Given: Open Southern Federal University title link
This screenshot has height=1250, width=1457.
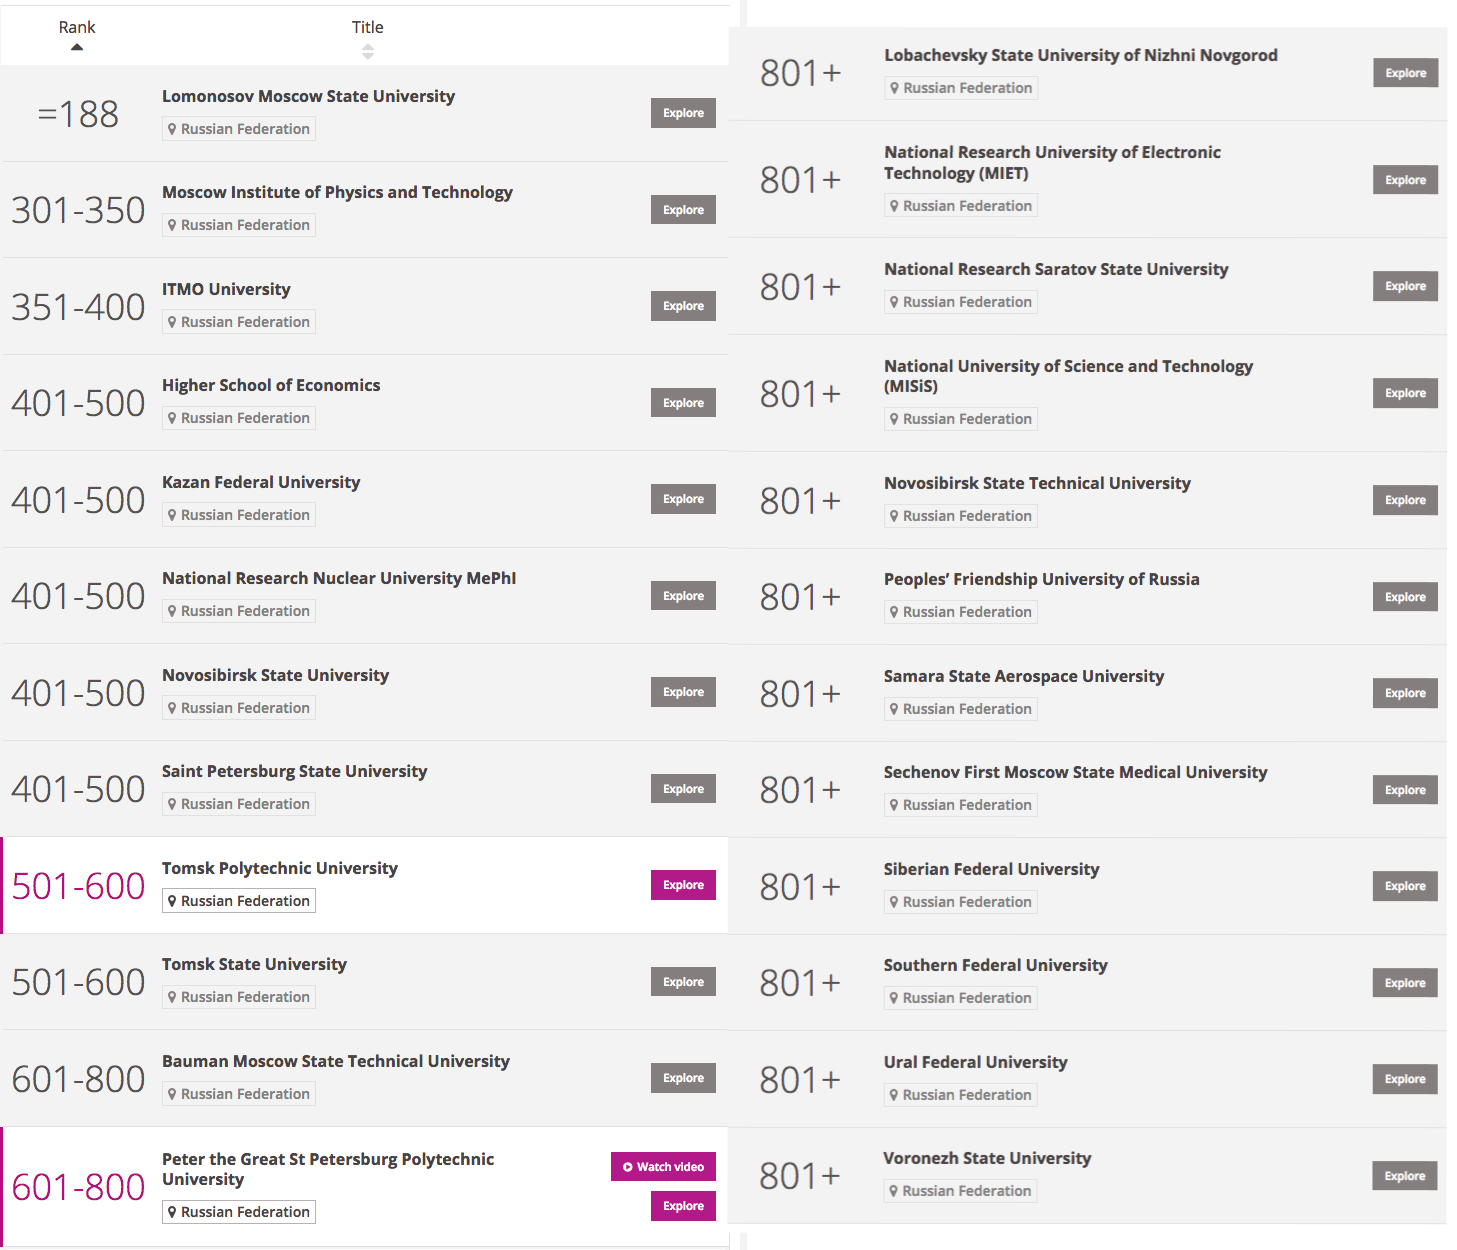Looking at the screenshot, I should pos(995,965).
